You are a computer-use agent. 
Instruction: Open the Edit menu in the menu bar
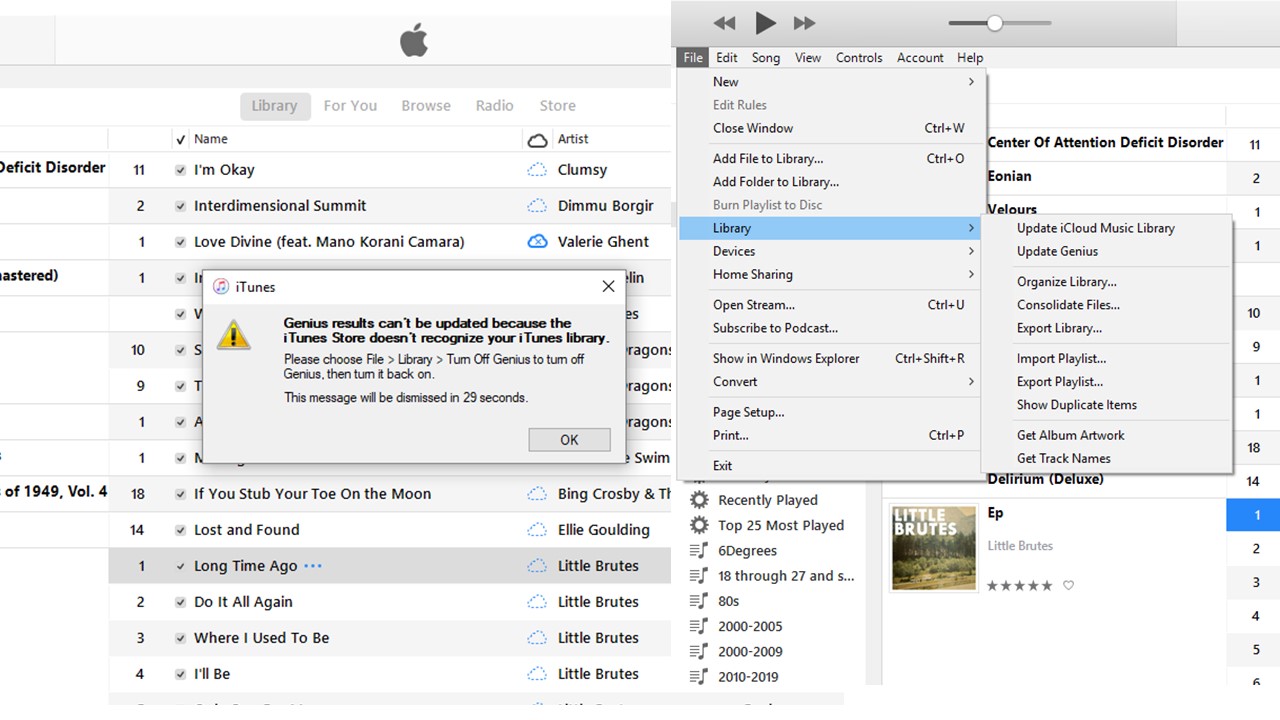pos(727,58)
